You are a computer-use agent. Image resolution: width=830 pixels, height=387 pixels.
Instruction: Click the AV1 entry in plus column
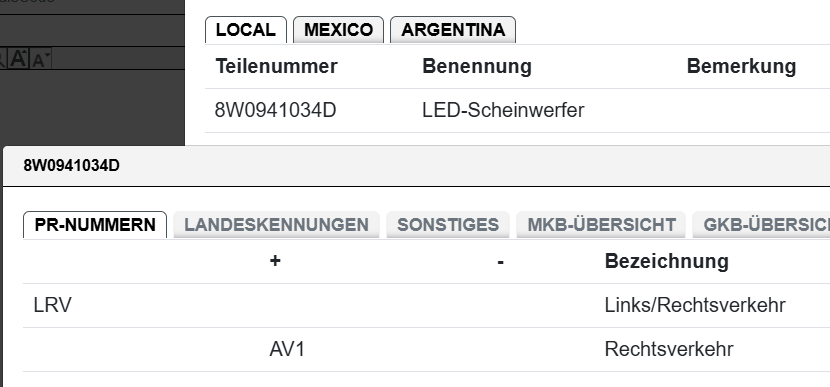(287, 349)
